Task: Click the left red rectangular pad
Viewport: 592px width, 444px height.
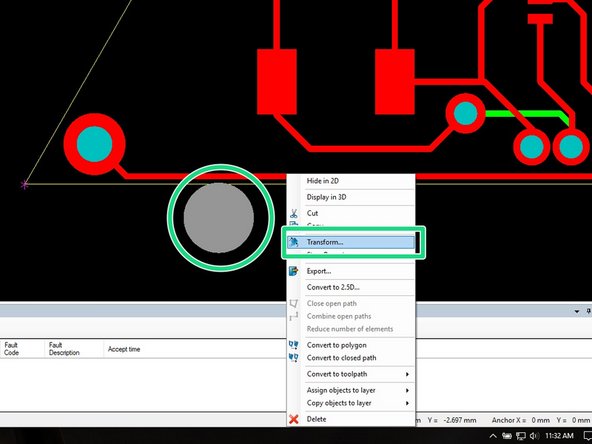Action: (277, 82)
